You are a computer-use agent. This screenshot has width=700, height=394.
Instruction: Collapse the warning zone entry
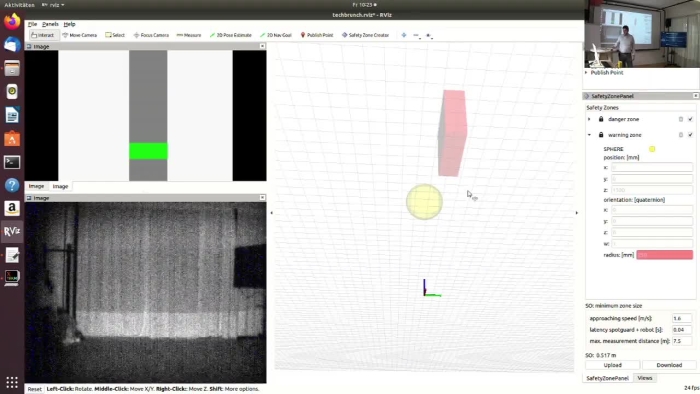(x=589, y=135)
